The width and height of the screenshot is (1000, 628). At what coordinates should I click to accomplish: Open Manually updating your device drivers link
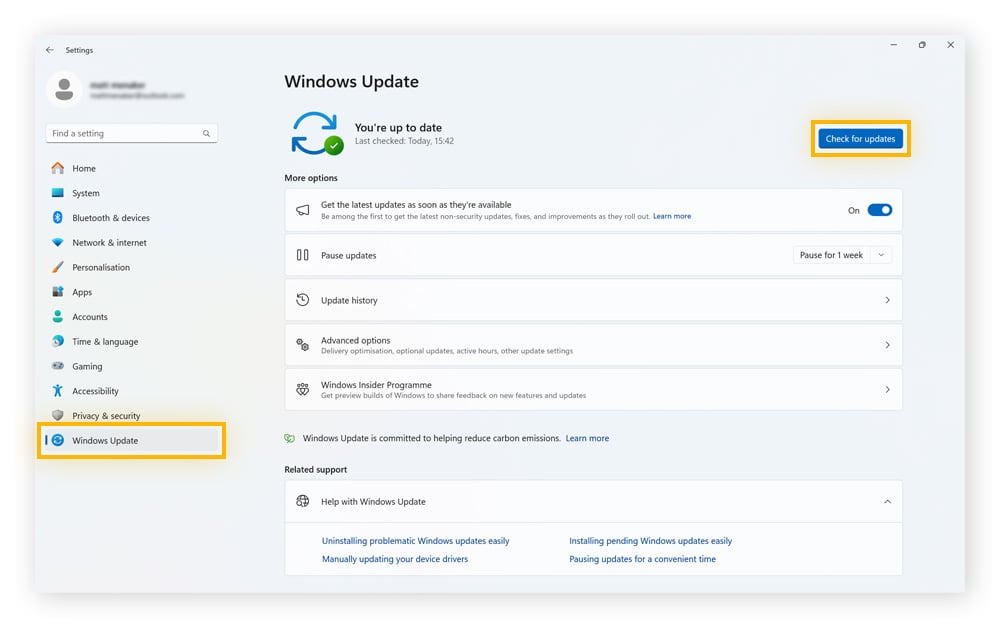[x=394, y=559]
